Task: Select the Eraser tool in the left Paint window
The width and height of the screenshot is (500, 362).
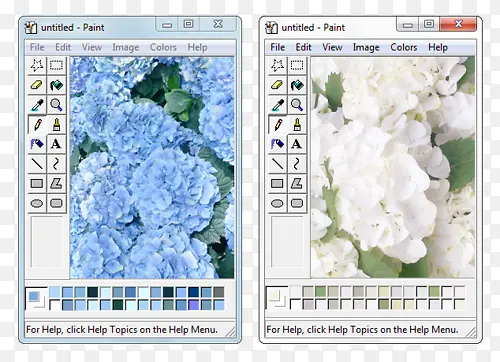Action: [x=37, y=85]
